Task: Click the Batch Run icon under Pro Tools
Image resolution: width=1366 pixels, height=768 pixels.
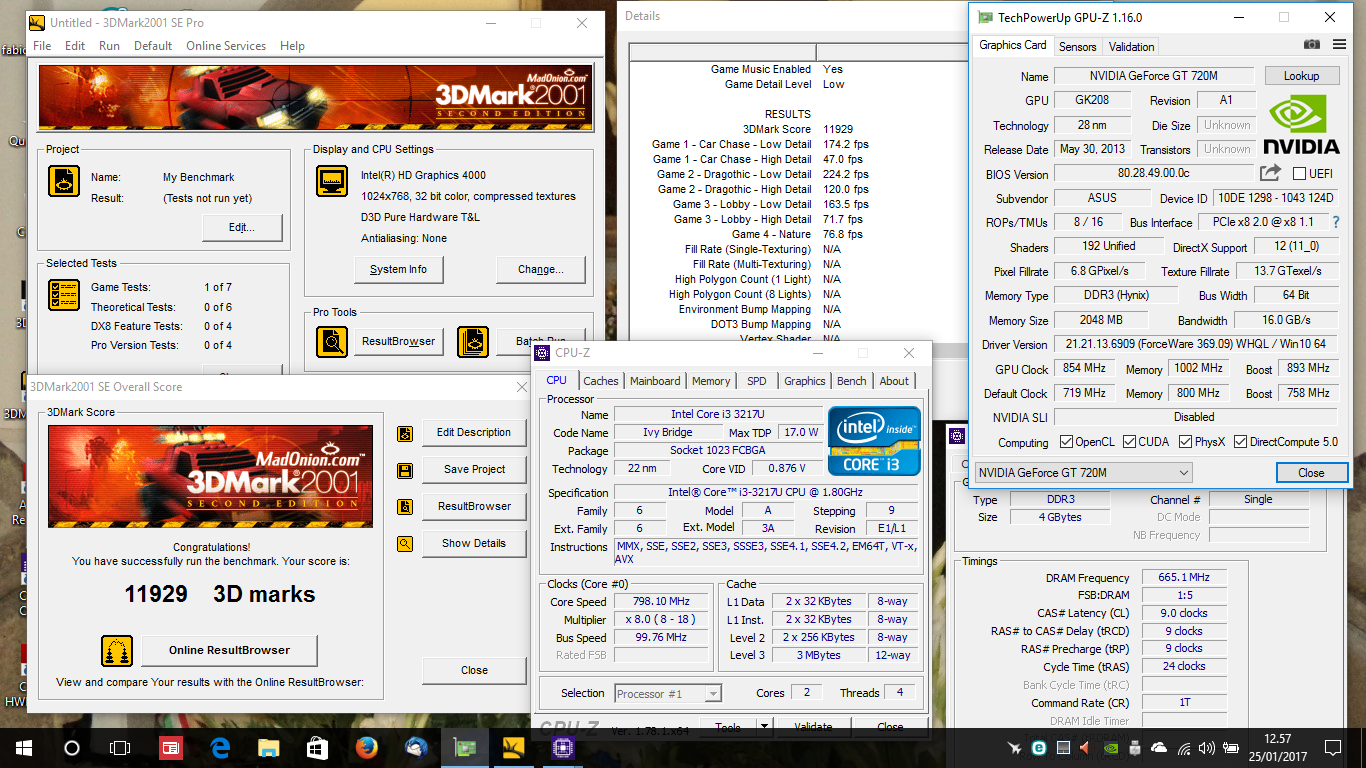Action: click(x=473, y=341)
